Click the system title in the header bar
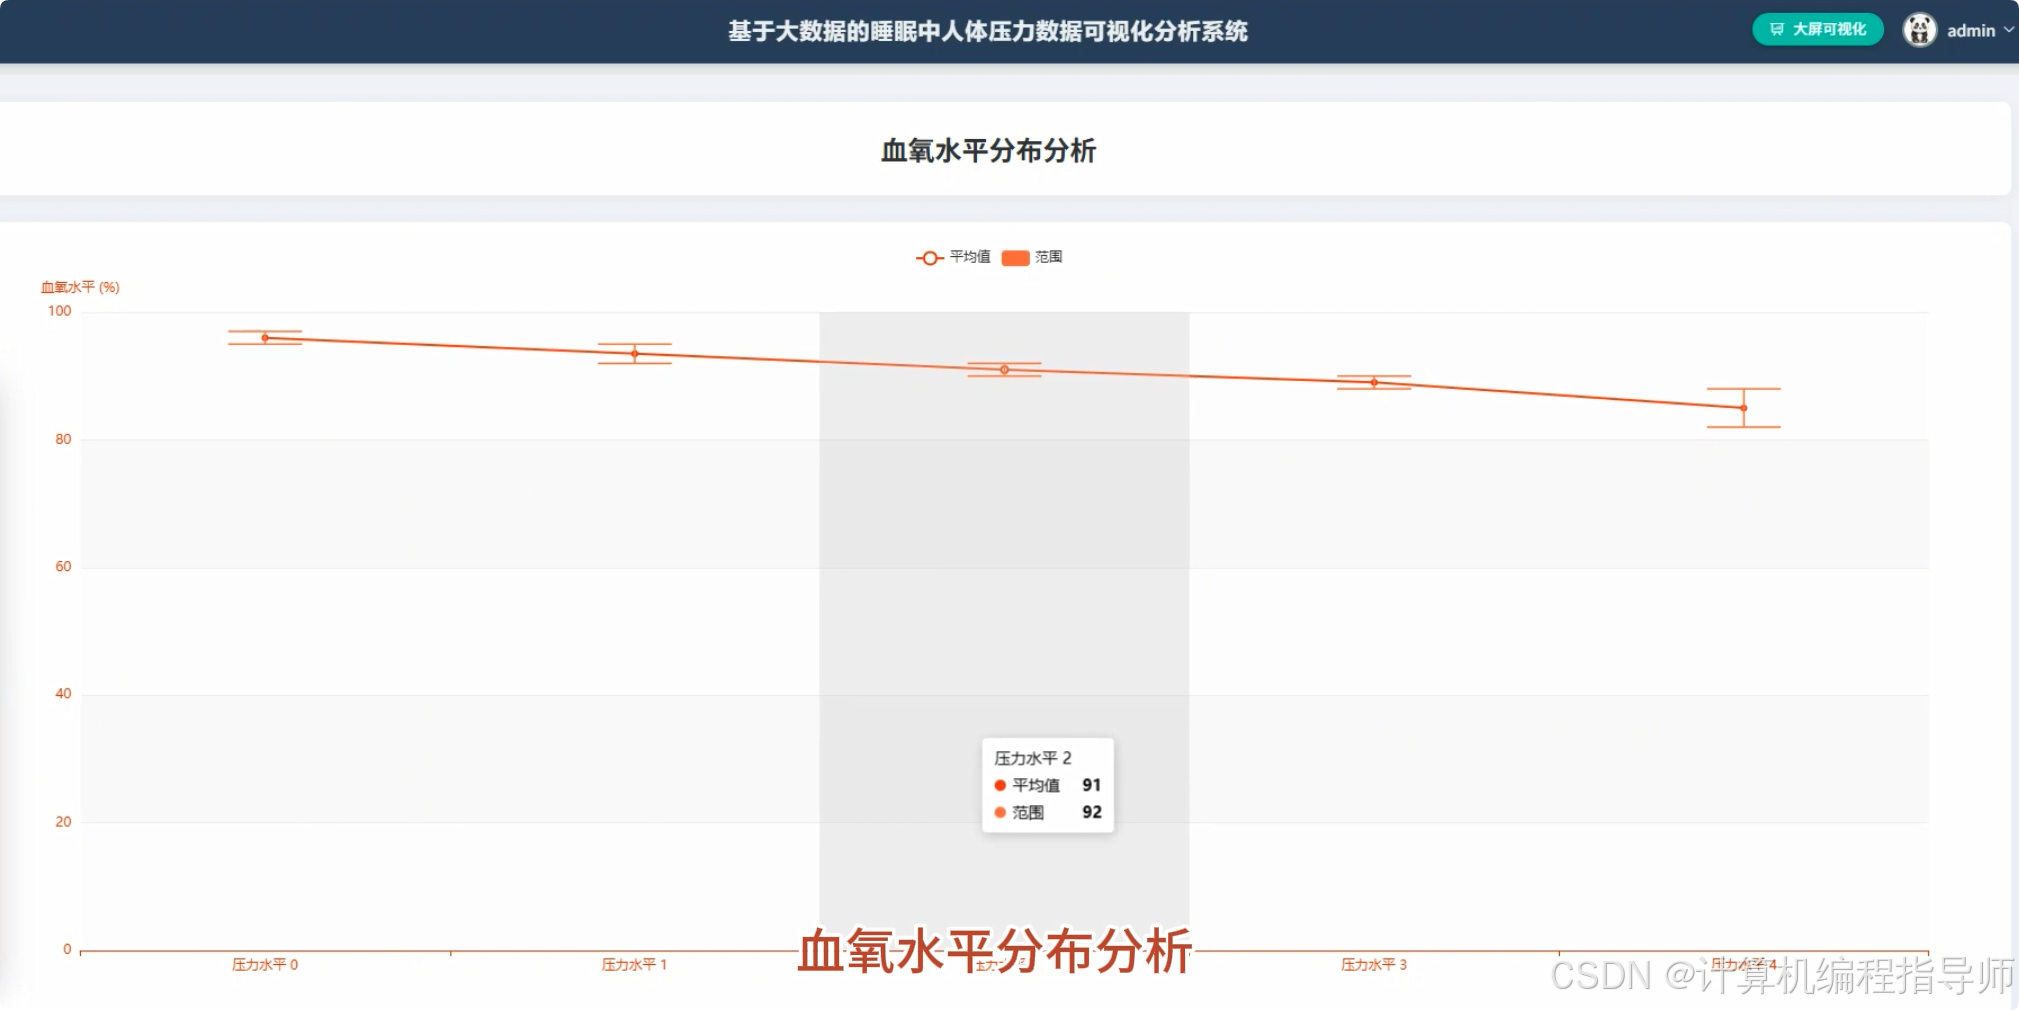The image size is (2019, 1010). pos(988,31)
